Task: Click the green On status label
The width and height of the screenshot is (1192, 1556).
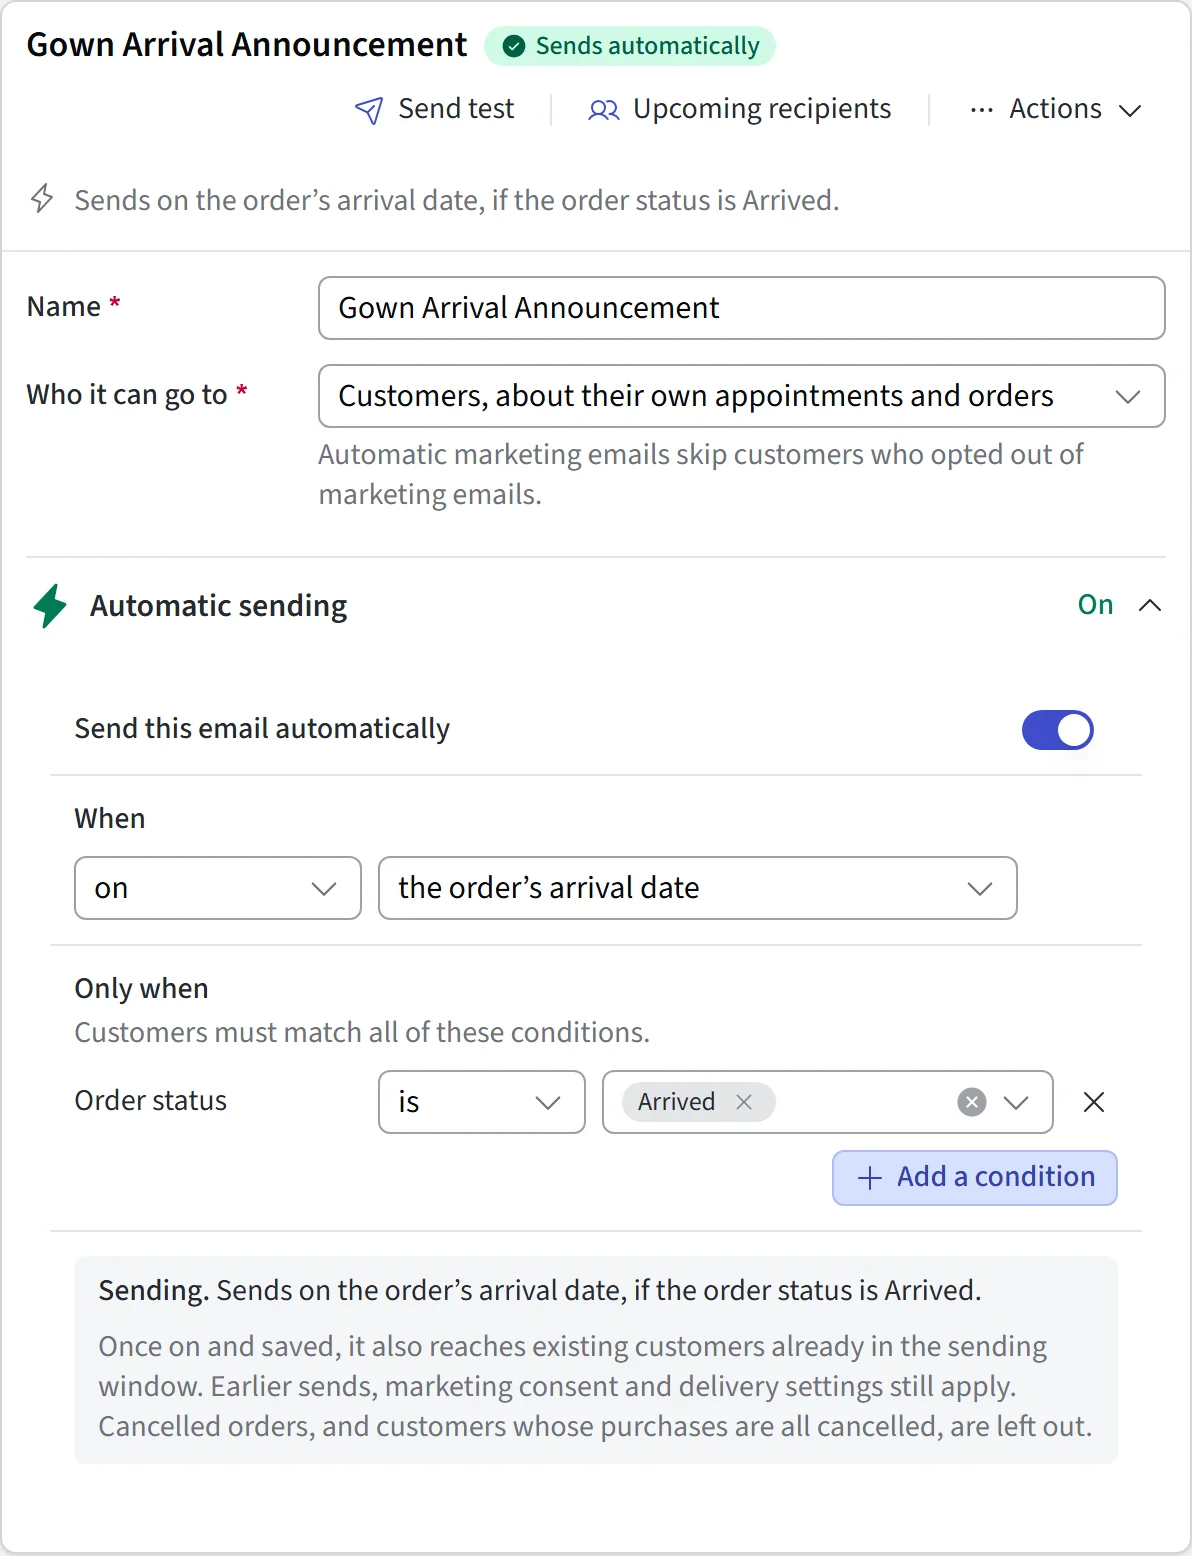Action: click(x=1096, y=604)
